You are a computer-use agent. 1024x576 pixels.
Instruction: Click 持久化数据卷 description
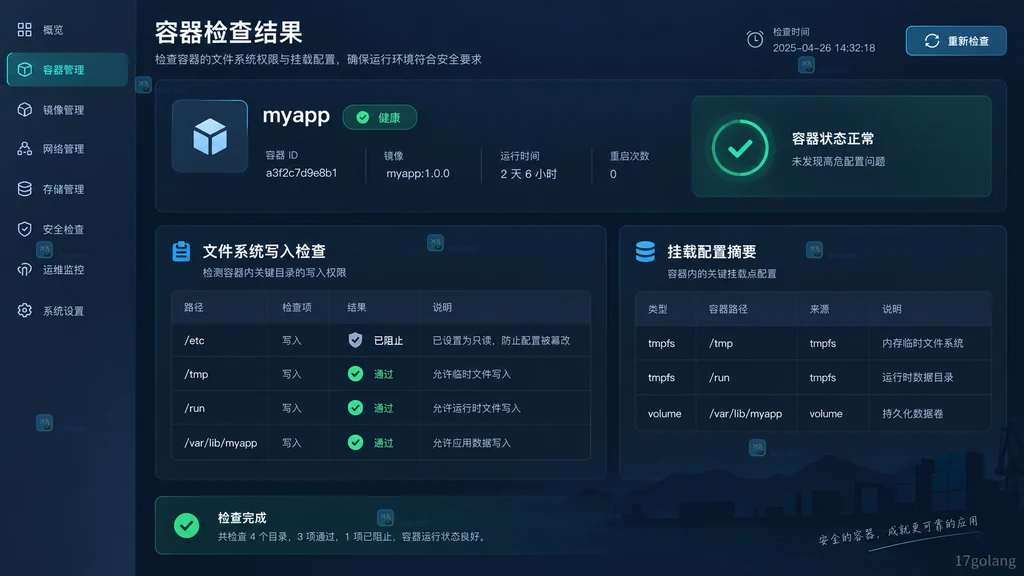912,413
